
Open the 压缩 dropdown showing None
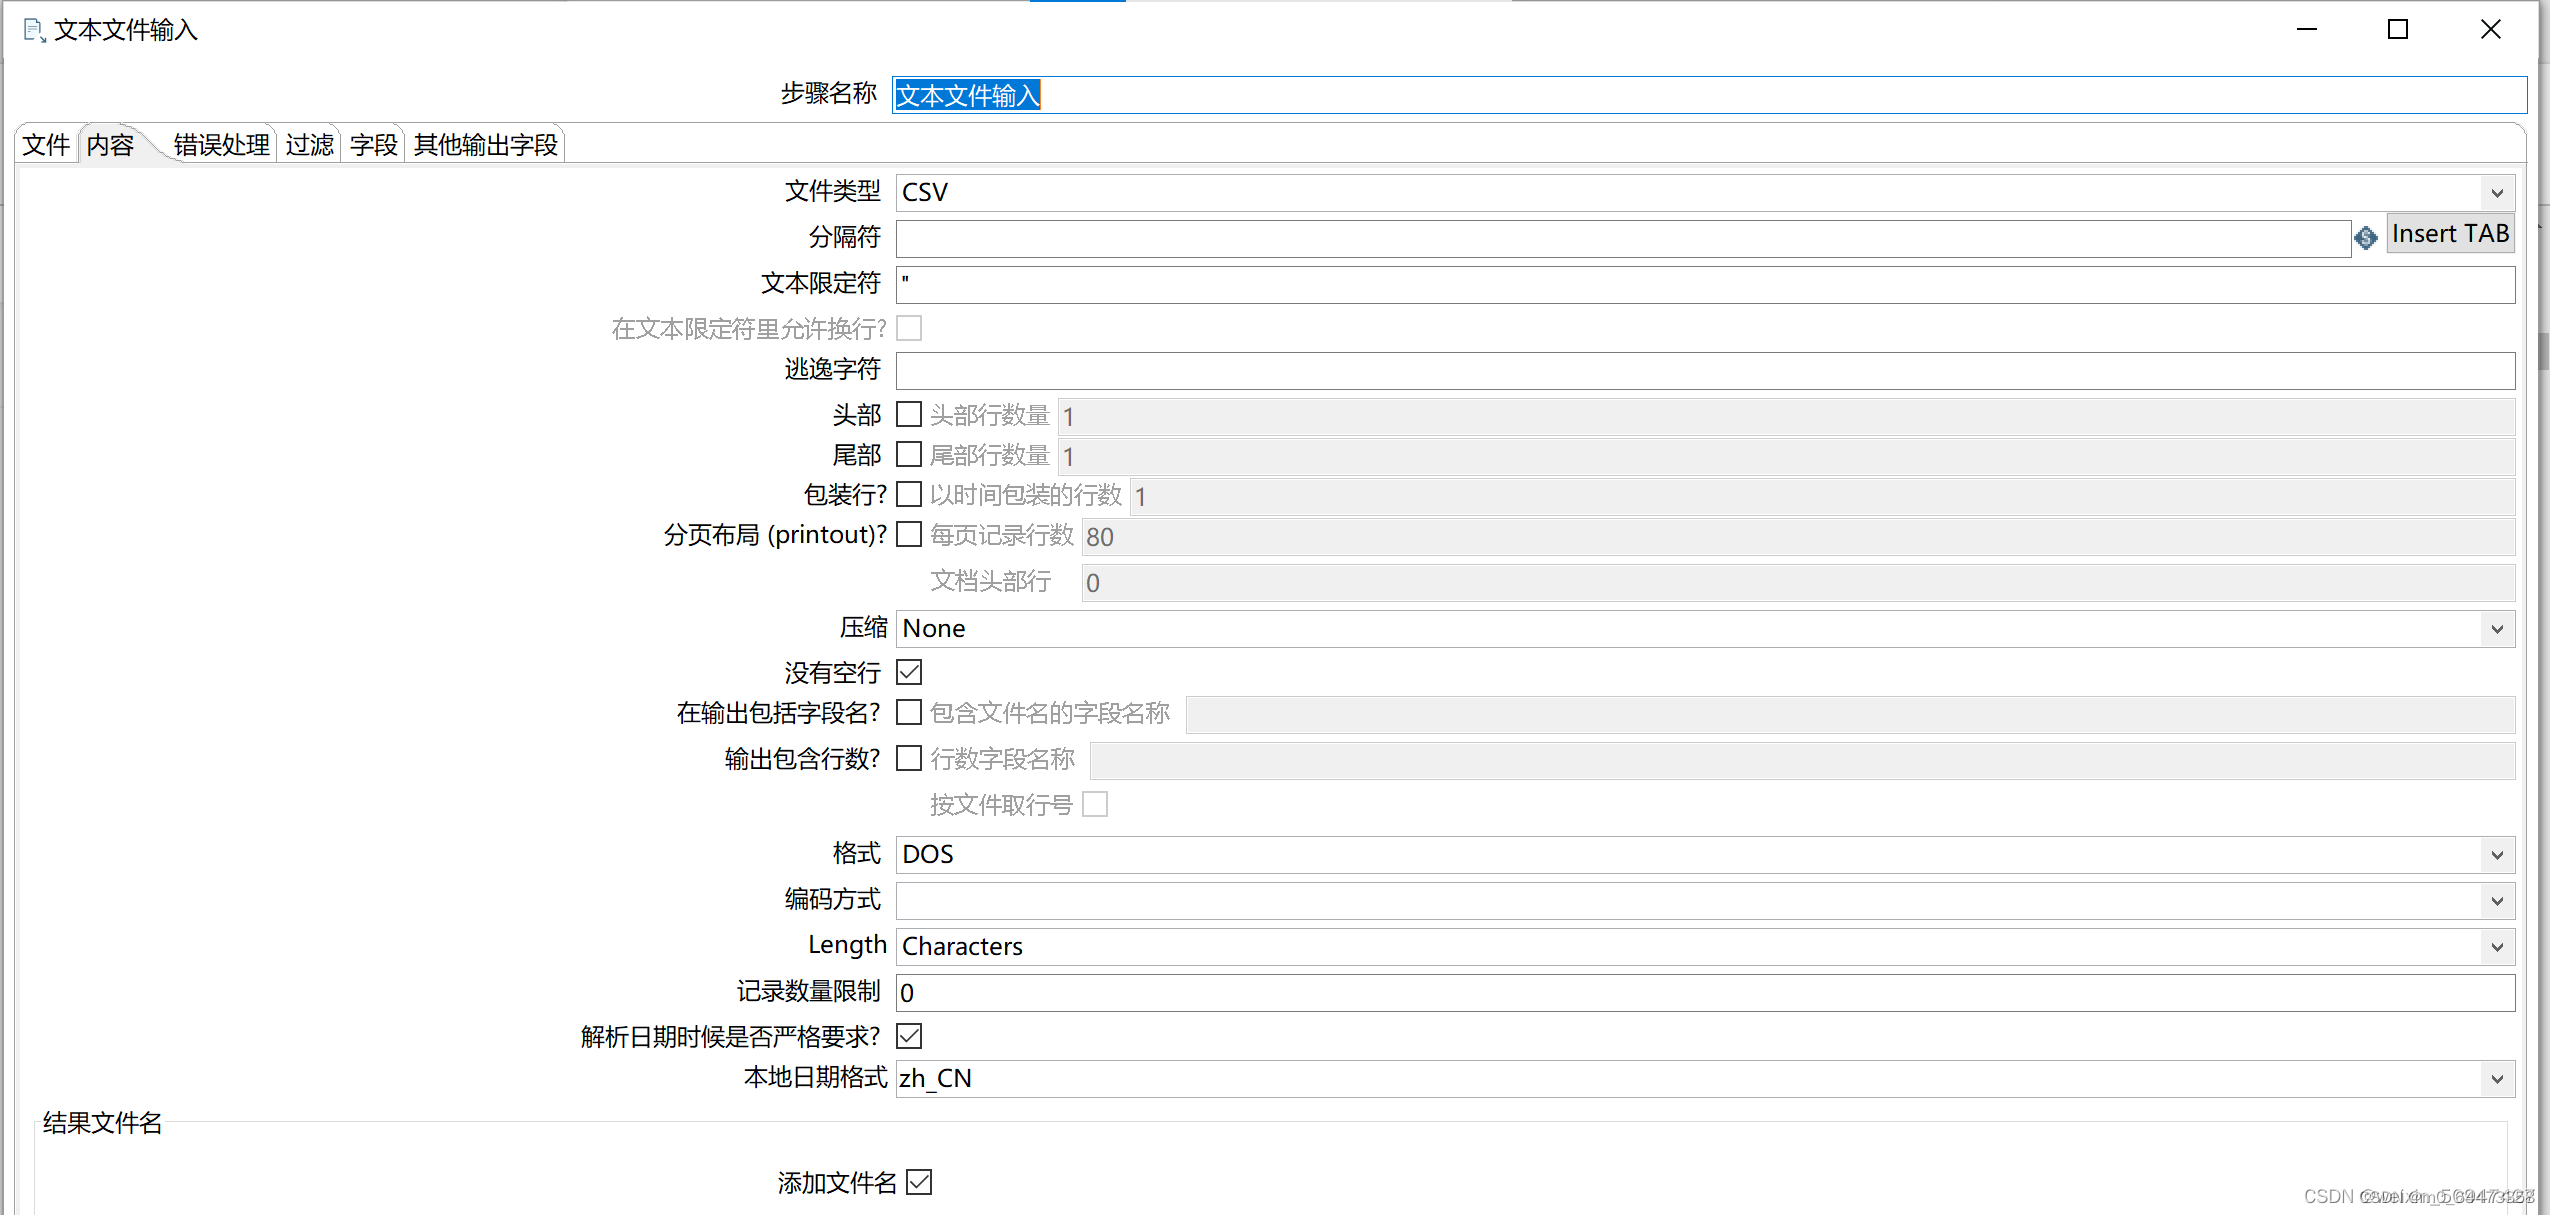coord(2497,628)
